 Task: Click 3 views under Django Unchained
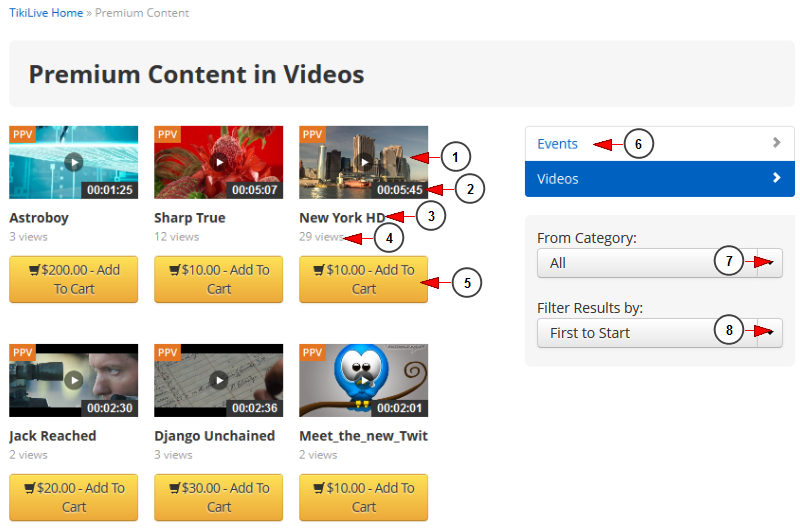click(x=173, y=454)
